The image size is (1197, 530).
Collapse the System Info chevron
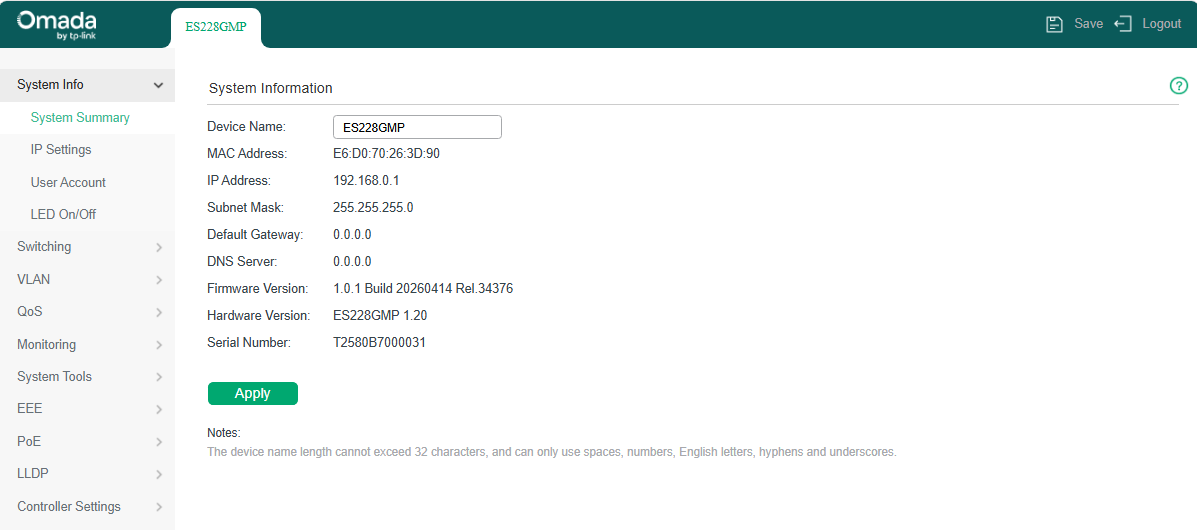pos(159,86)
